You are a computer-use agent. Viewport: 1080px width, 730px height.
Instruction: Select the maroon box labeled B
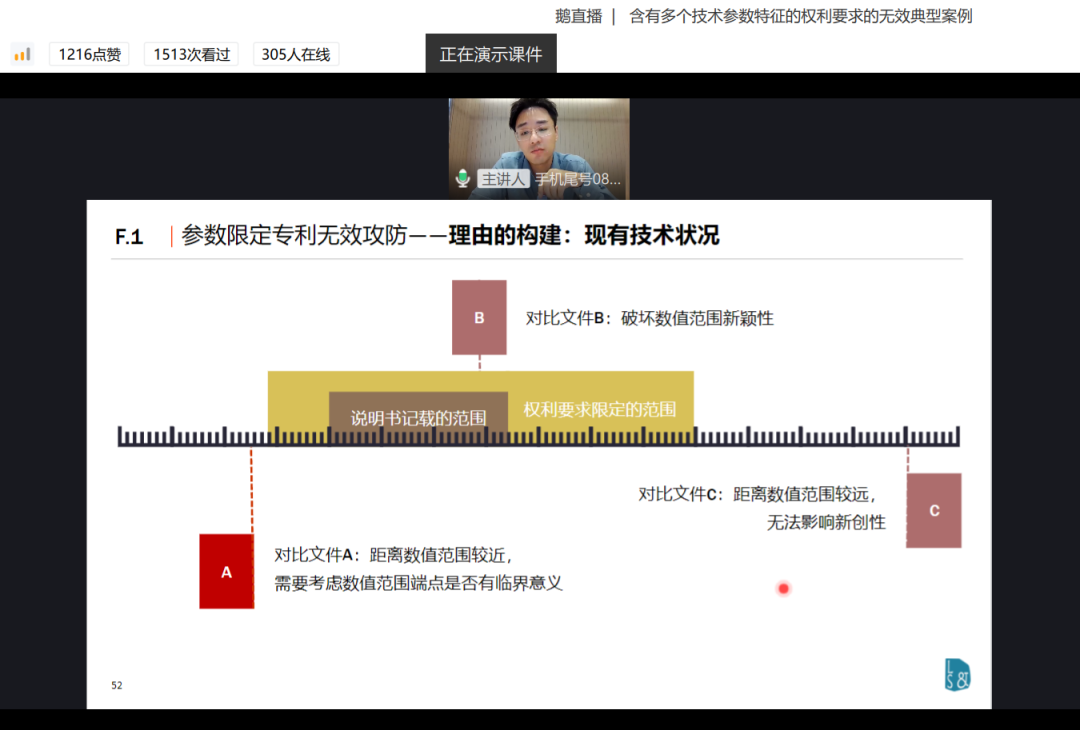coord(479,317)
